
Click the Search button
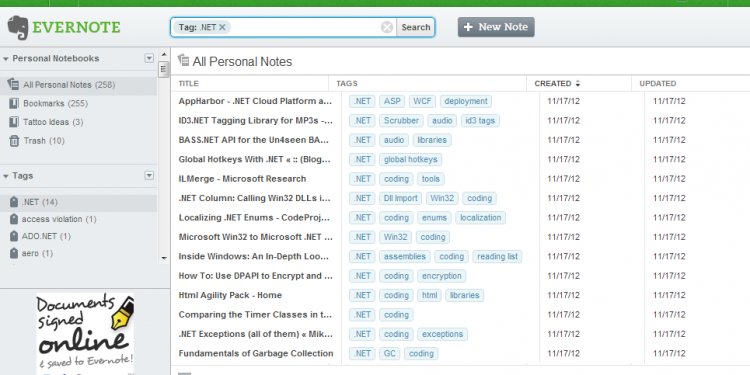coord(416,27)
